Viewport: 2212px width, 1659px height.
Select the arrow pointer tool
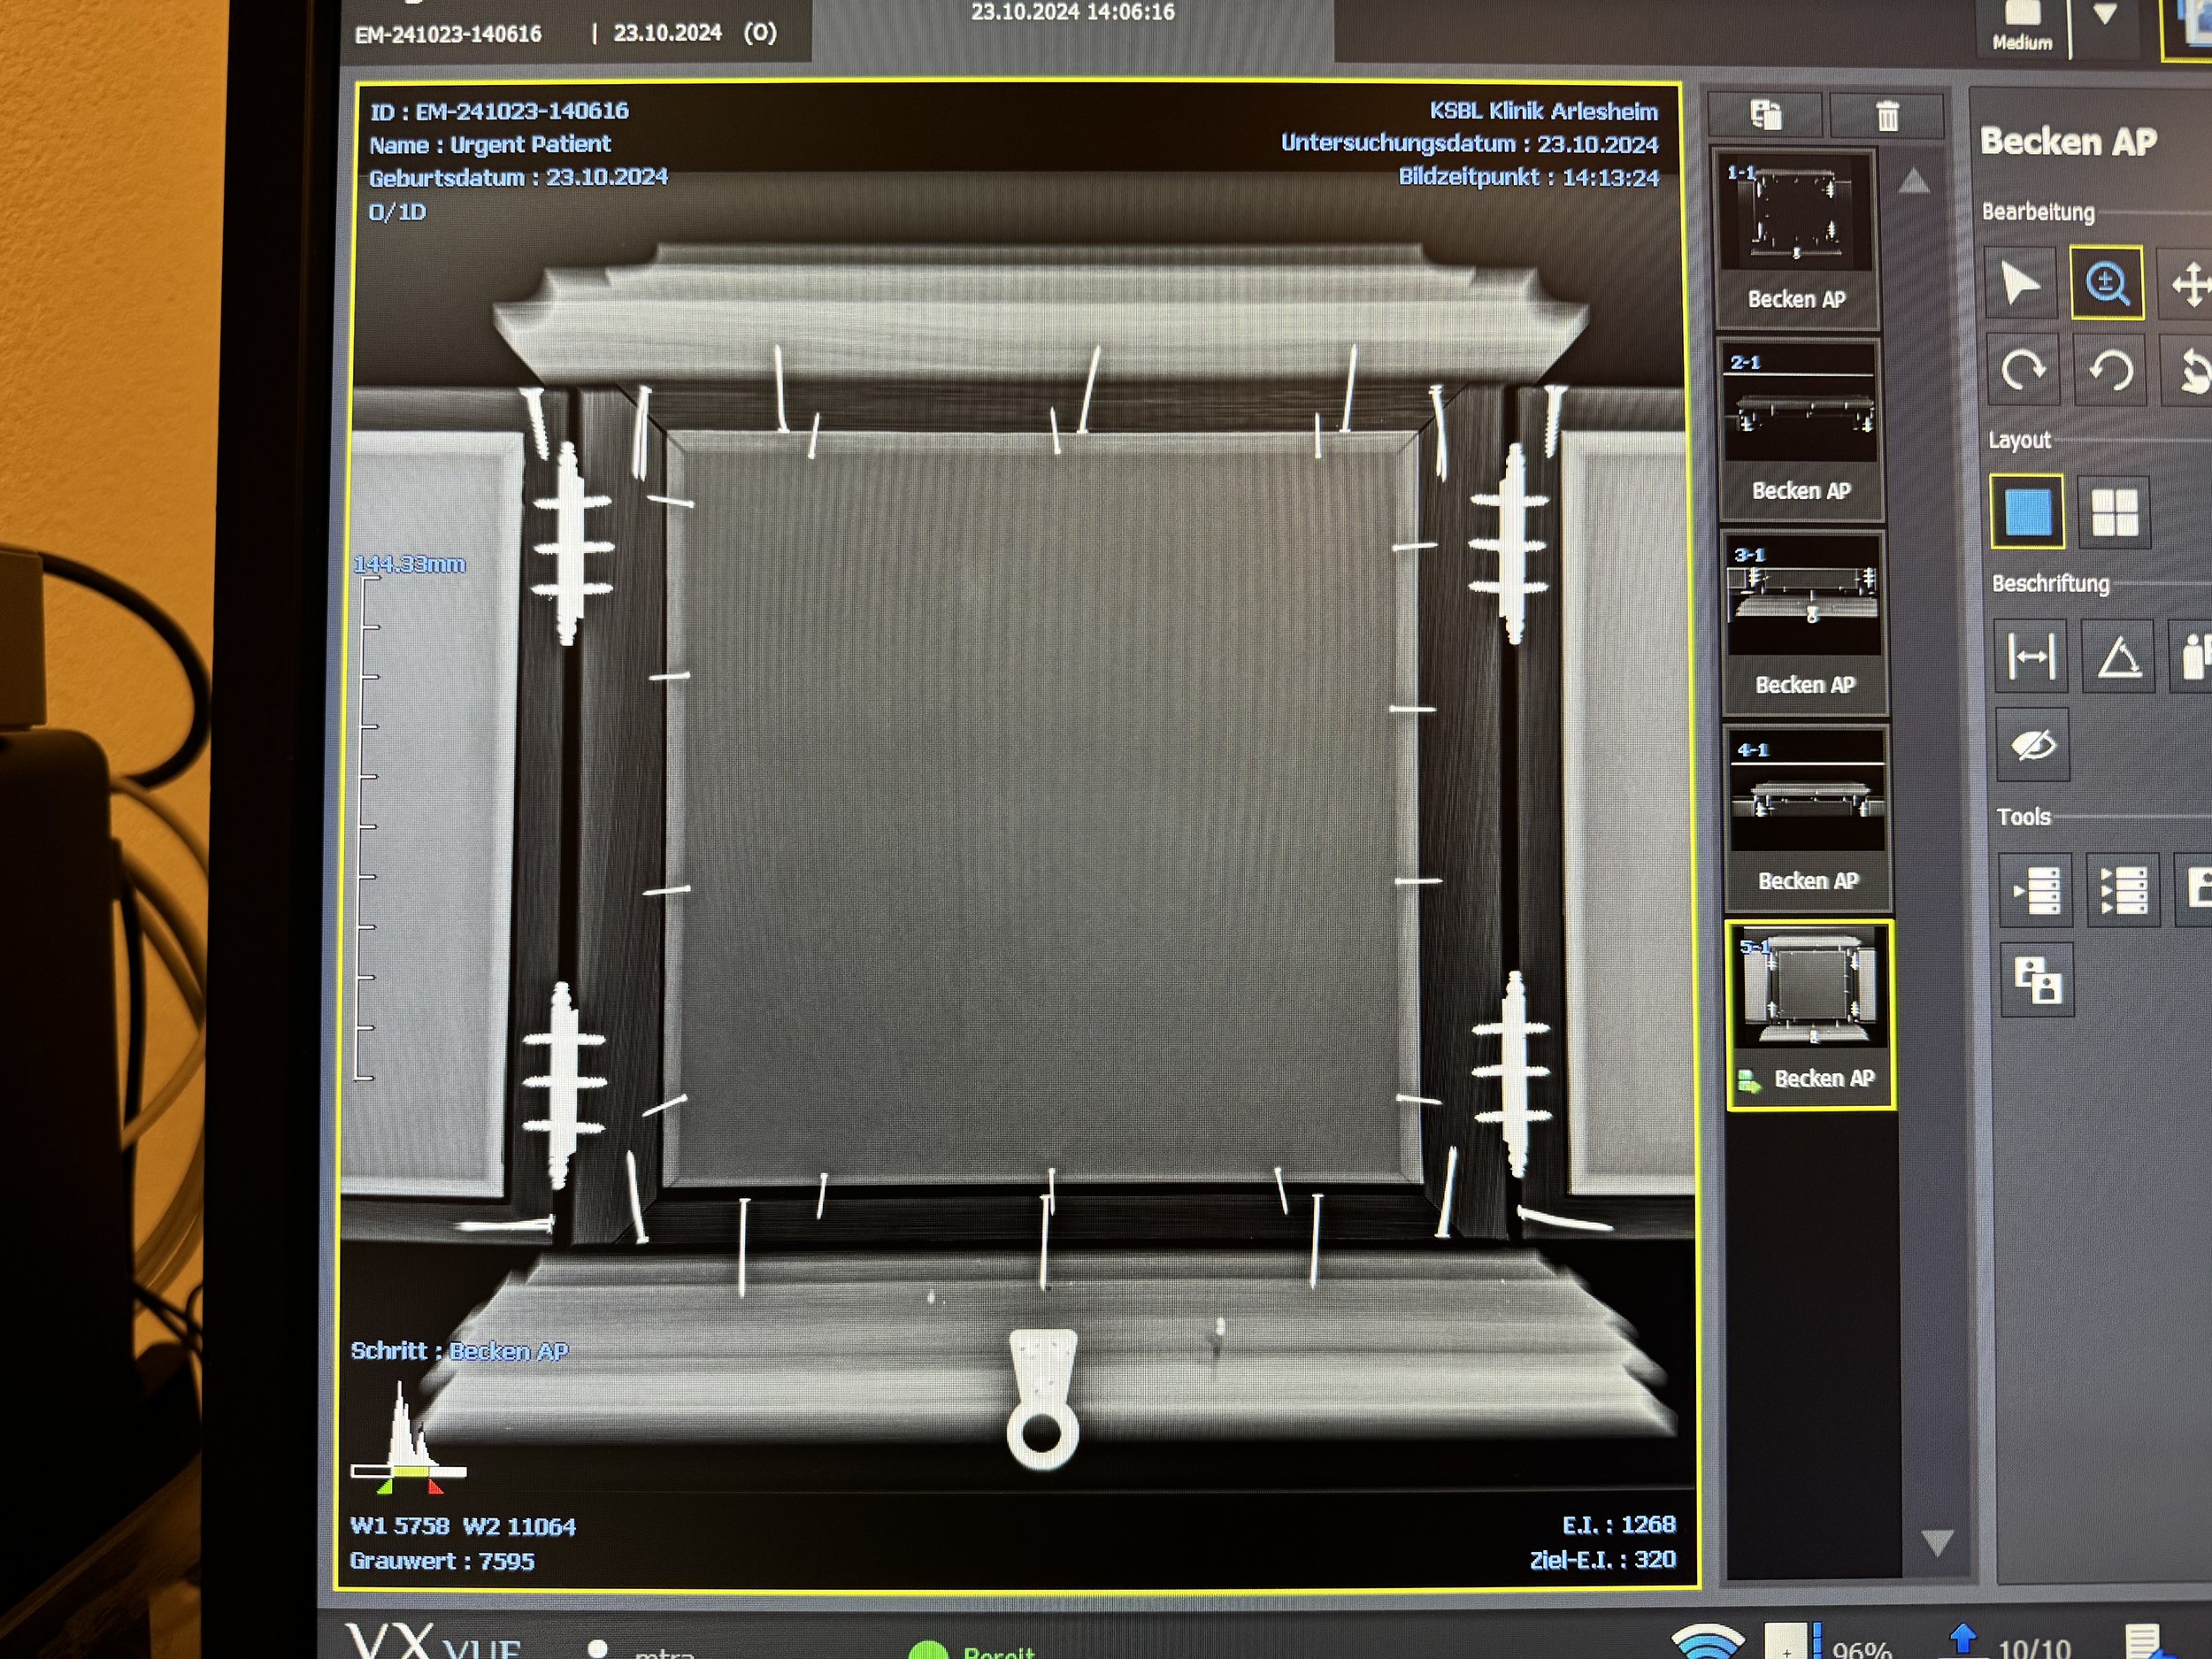2020,283
